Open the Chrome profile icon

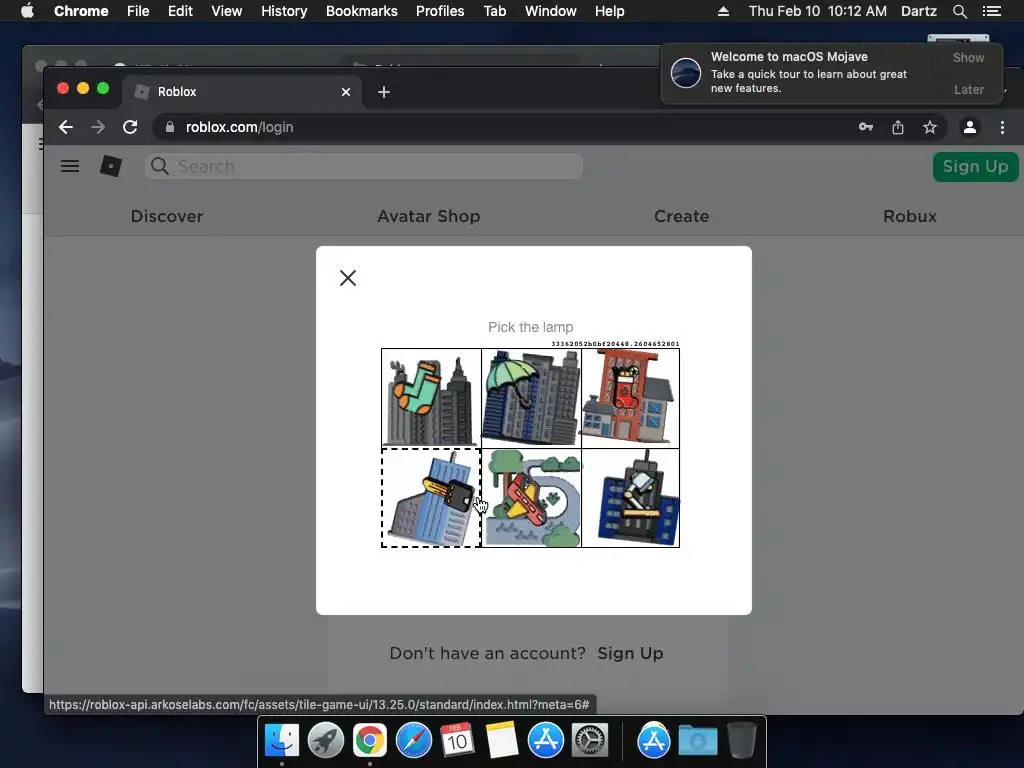[x=970, y=127]
